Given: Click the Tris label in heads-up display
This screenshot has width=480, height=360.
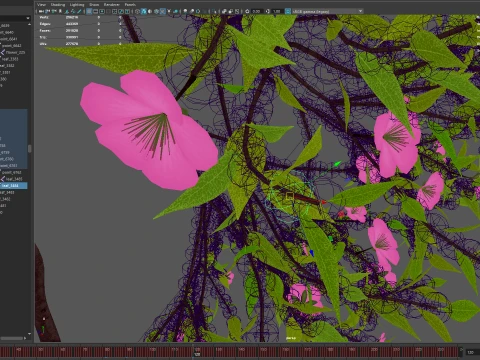Looking at the screenshot, I should click(43, 37).
